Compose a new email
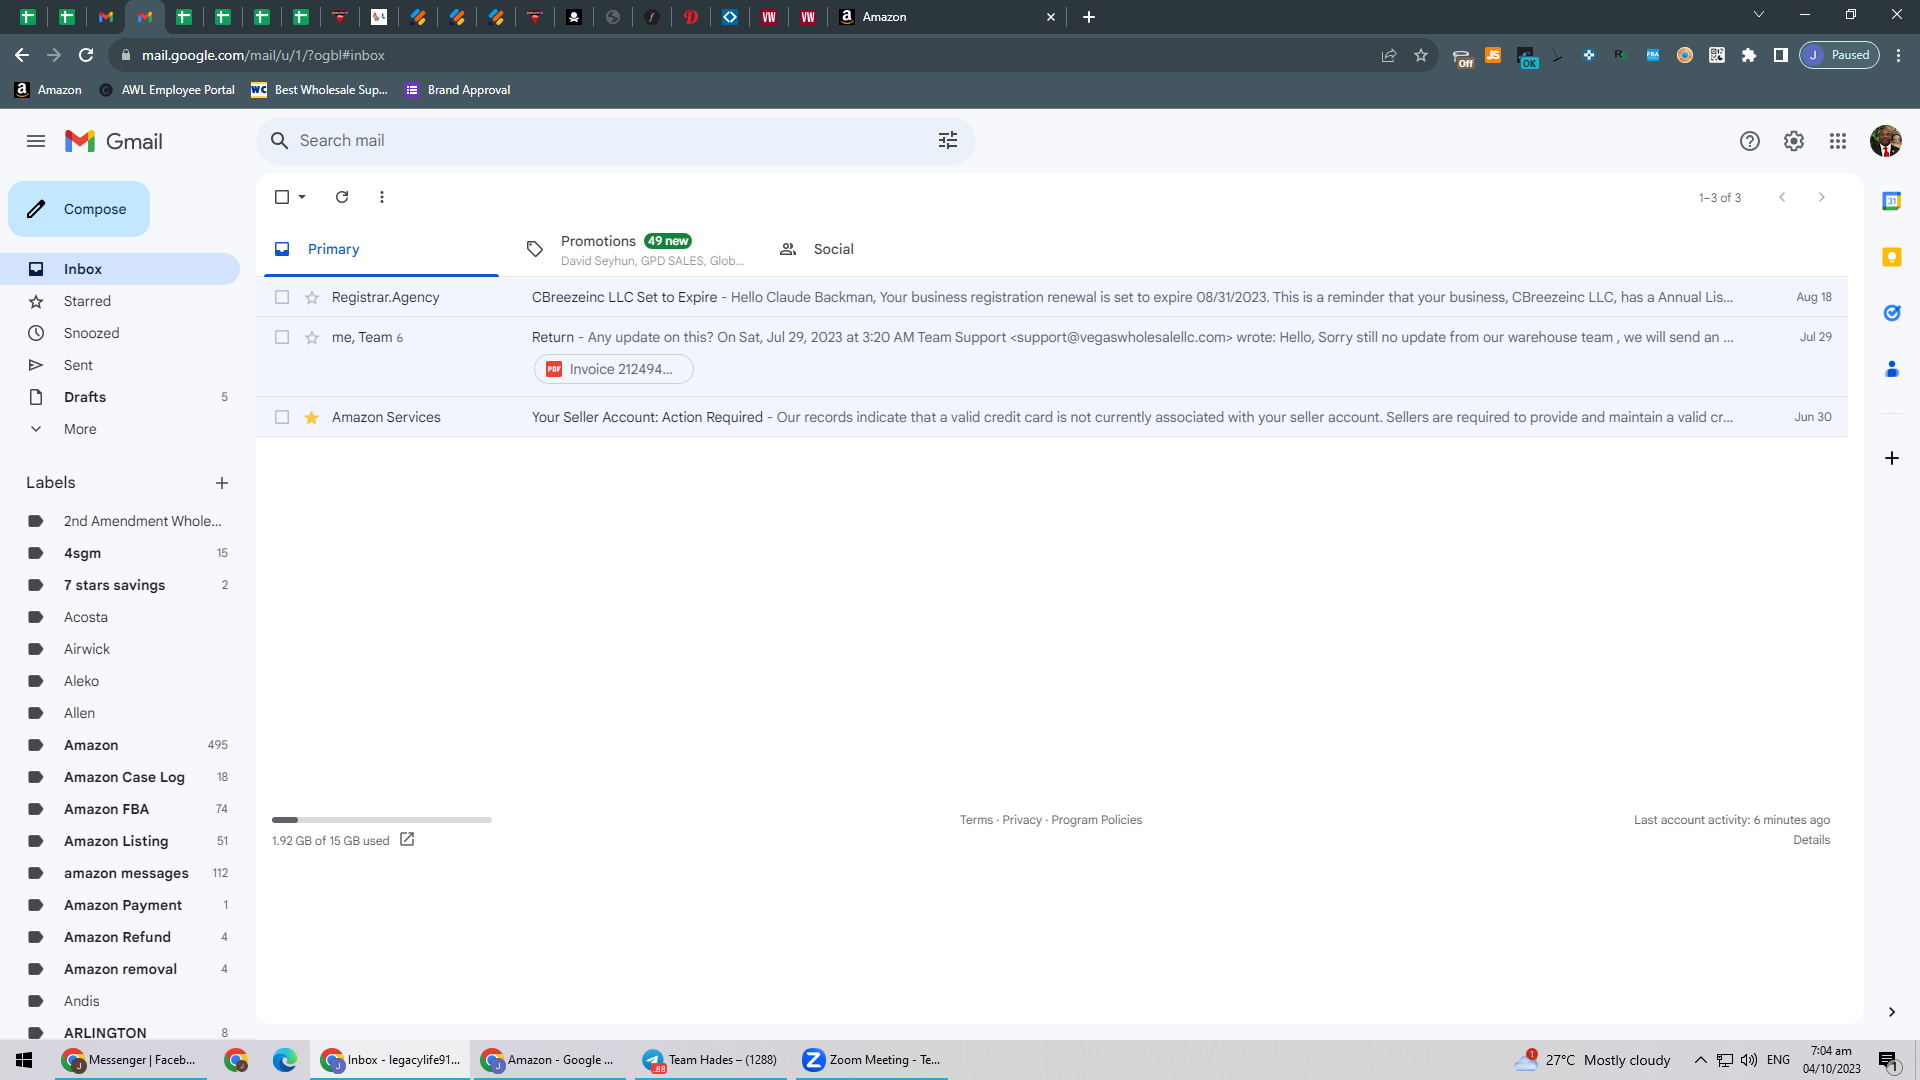This screenshot has height=1080, width=1920. pyautogui.click(x=79, y=209)
